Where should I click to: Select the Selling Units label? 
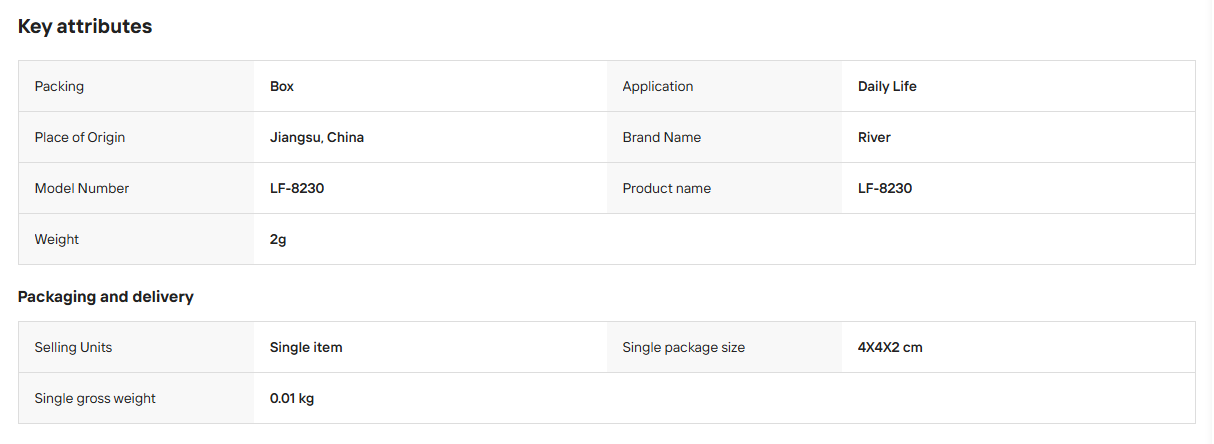click(73, 347)
